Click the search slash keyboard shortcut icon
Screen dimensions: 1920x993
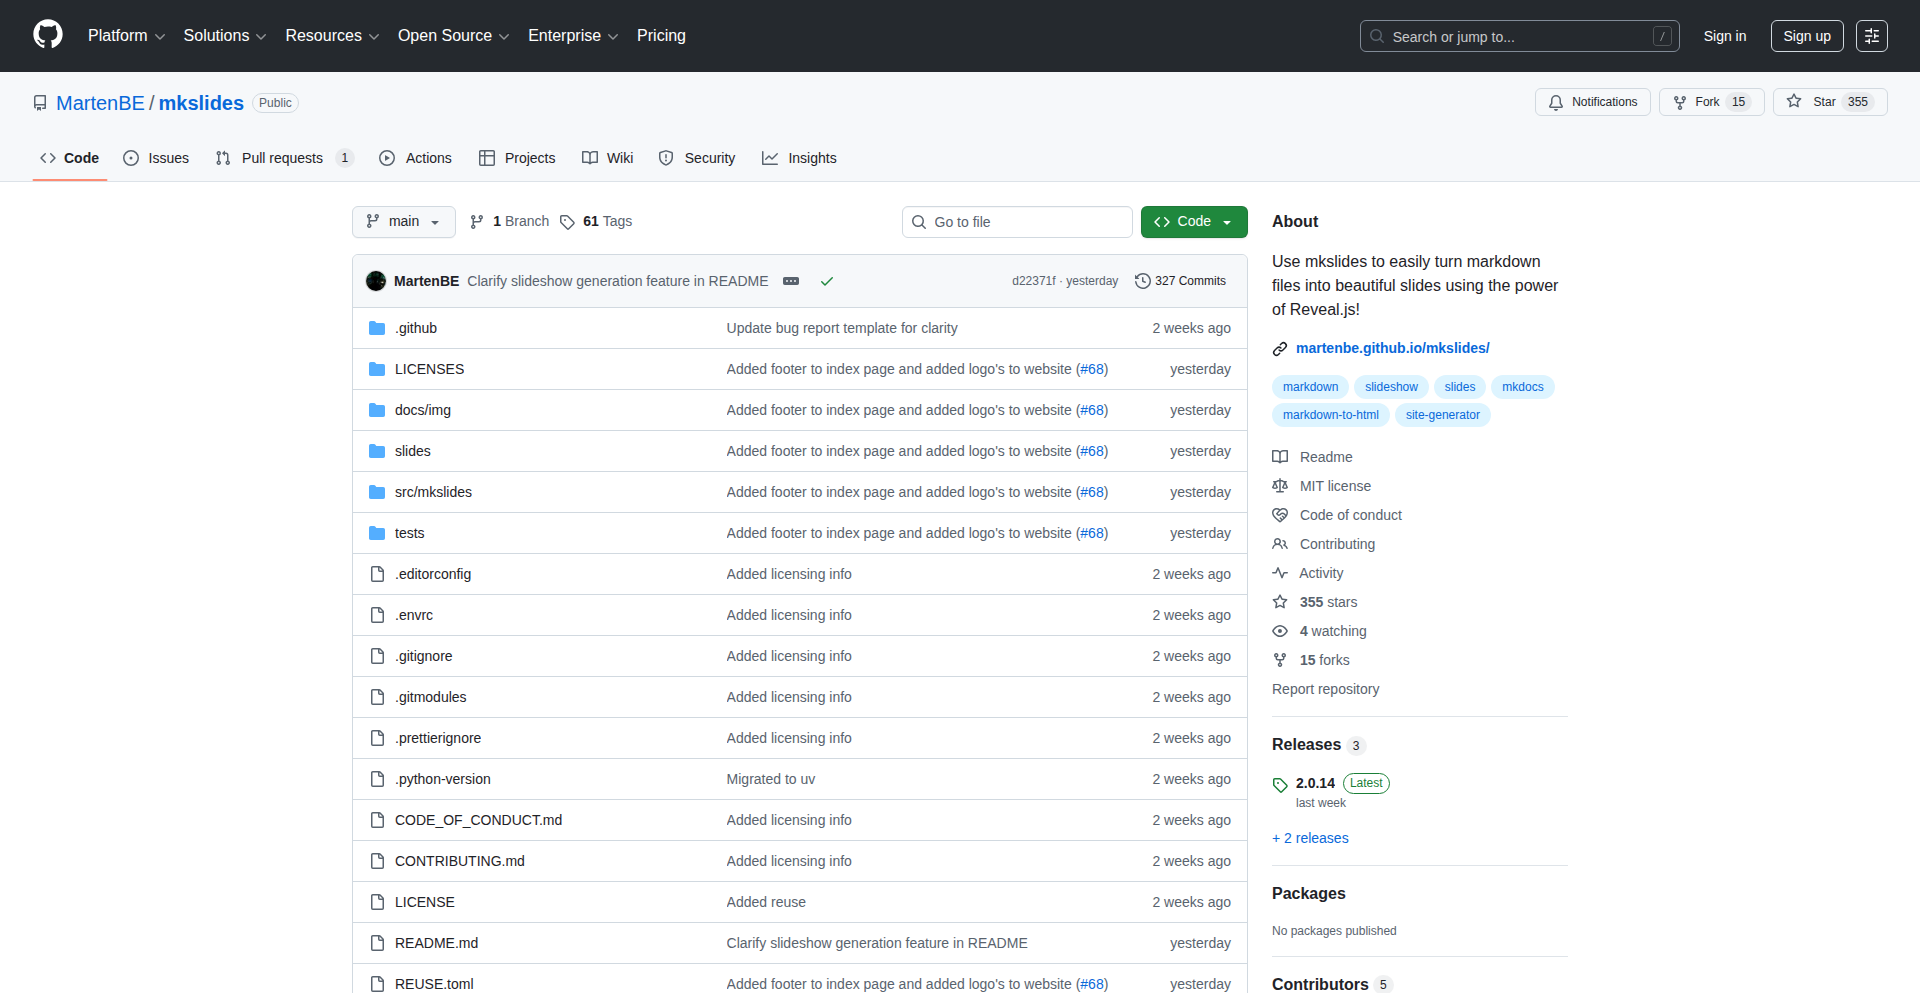[1663, 36]
